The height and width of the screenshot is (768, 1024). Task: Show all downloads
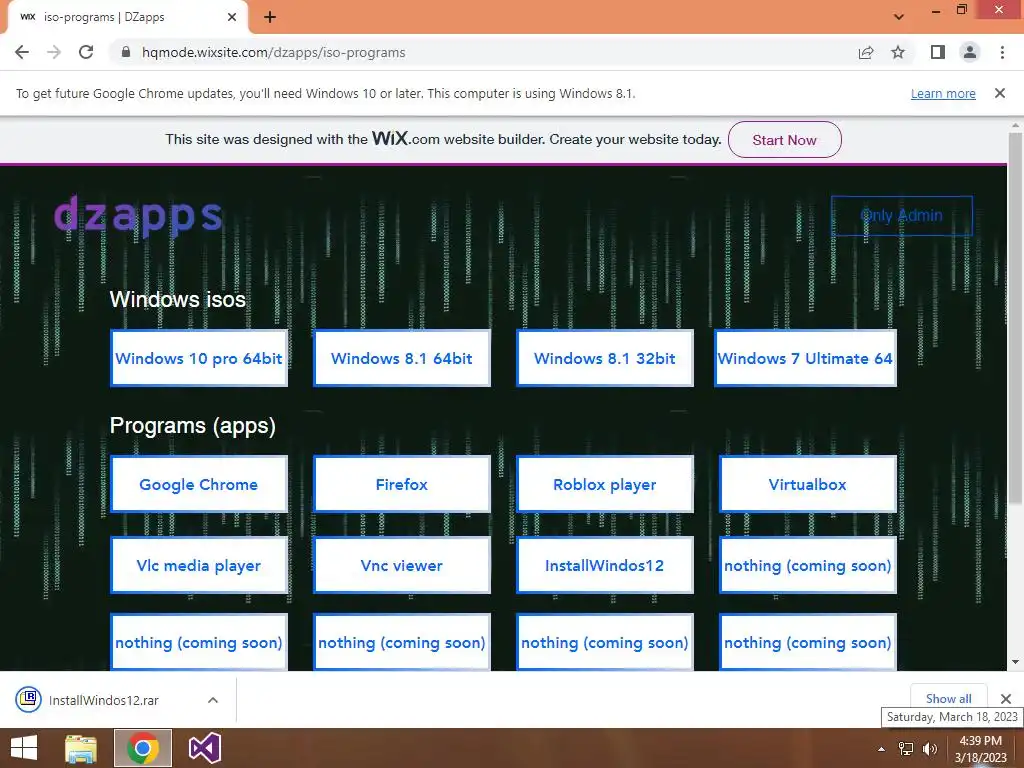click(x=948, y=698)
